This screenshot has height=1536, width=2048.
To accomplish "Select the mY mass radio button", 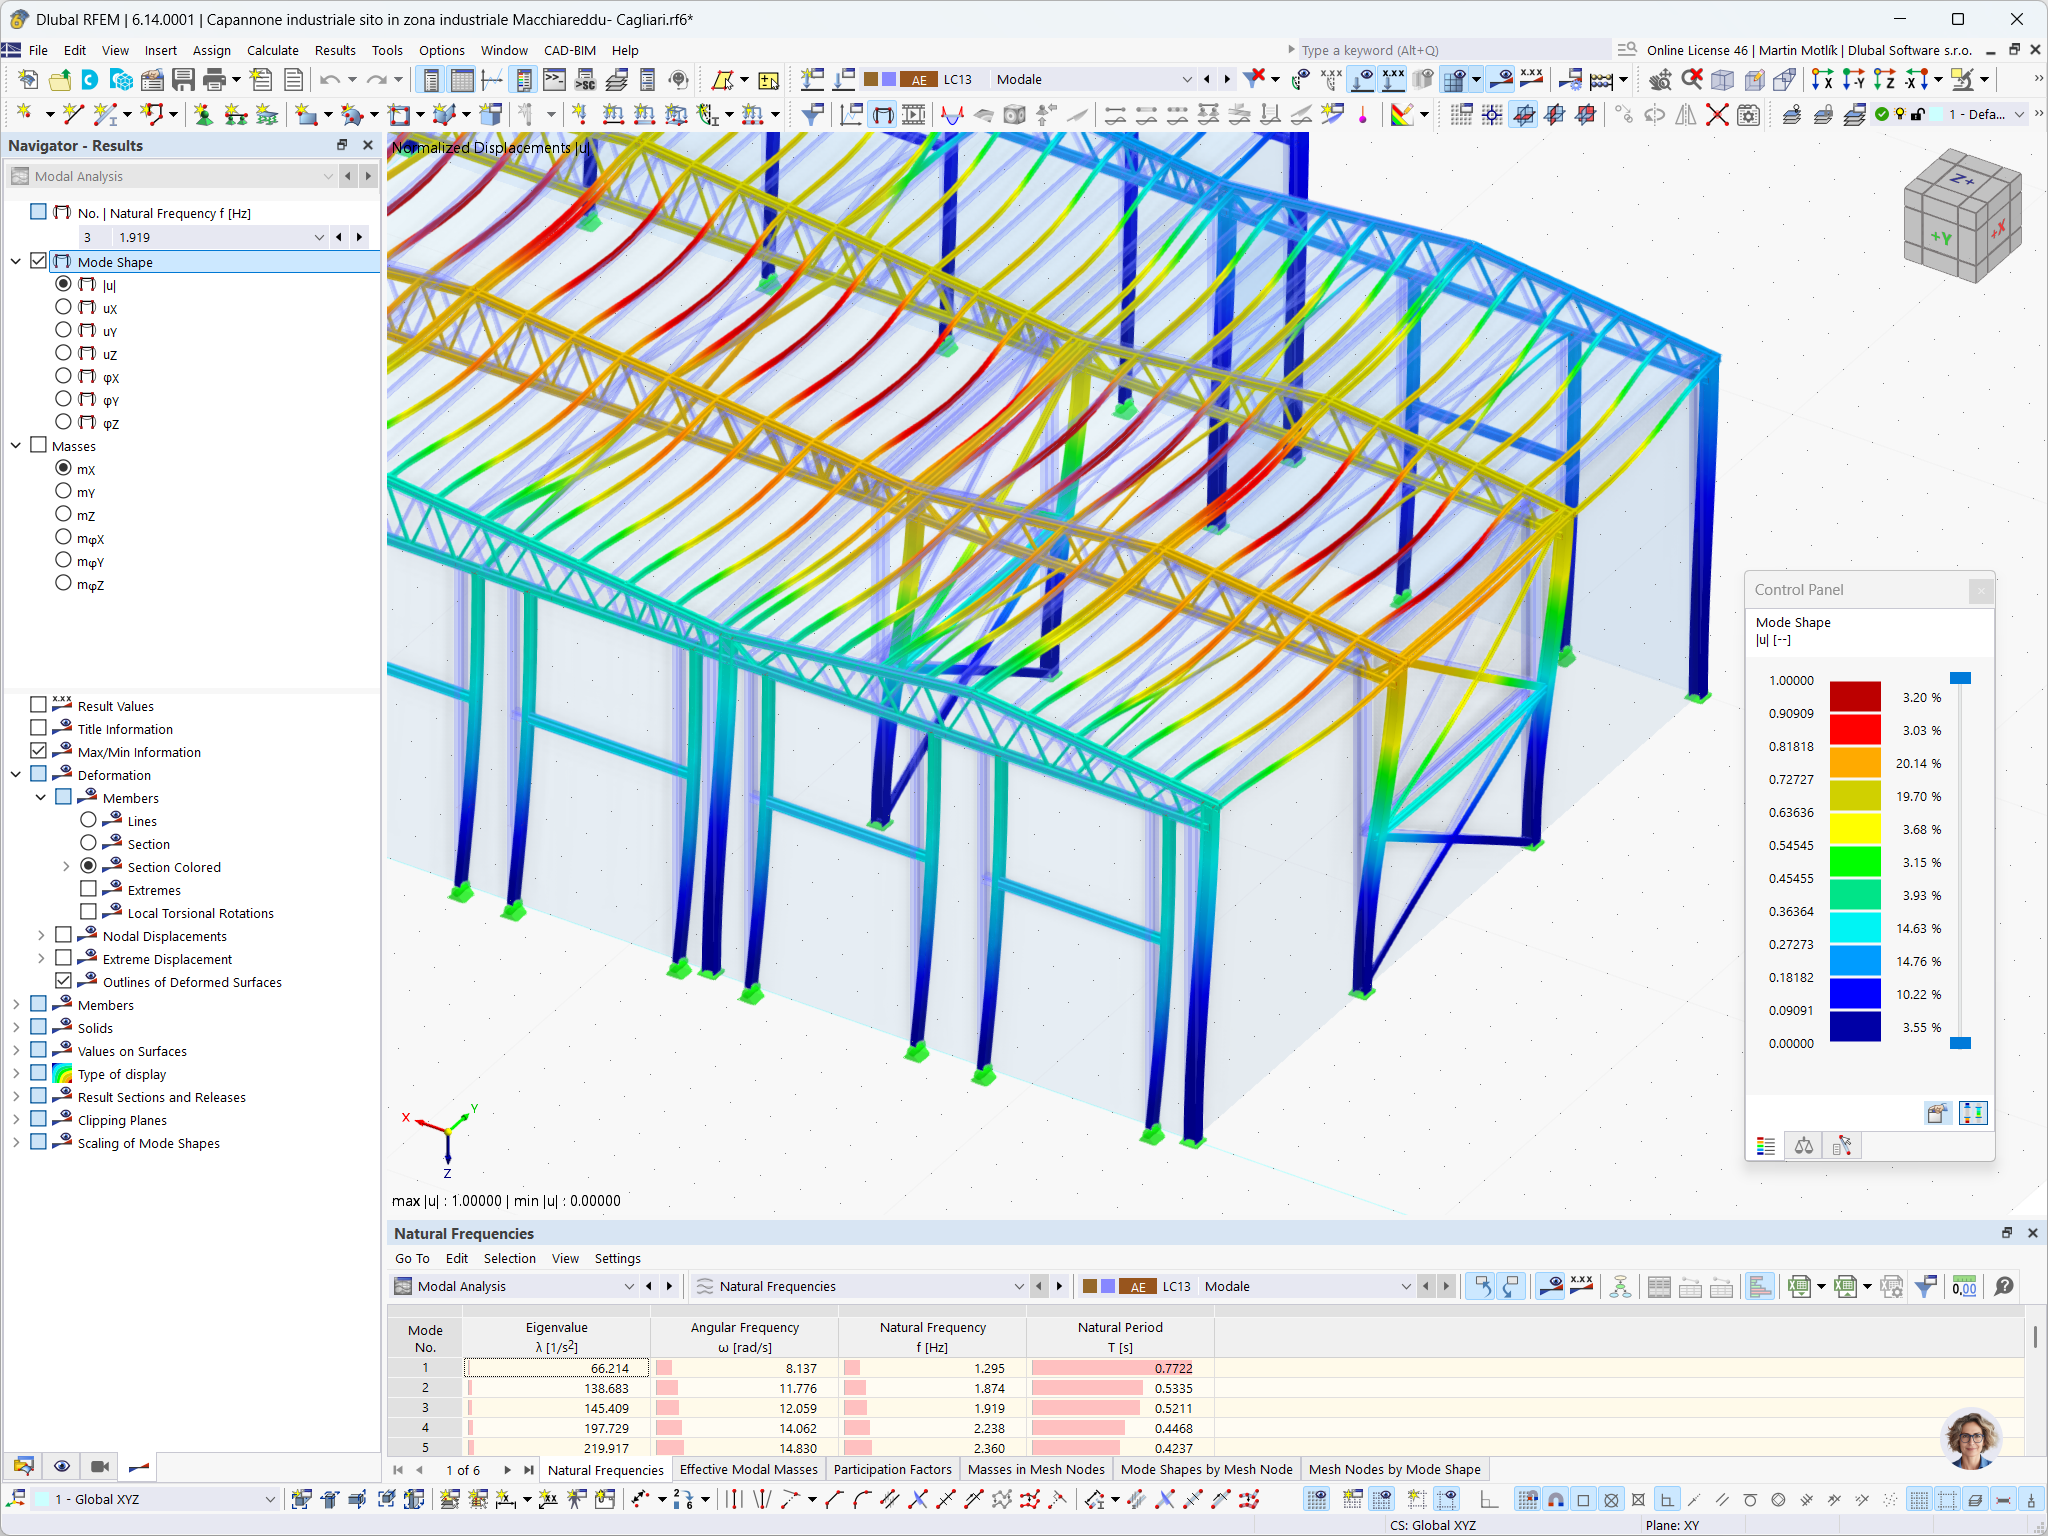I will click(x=63, y=492).
